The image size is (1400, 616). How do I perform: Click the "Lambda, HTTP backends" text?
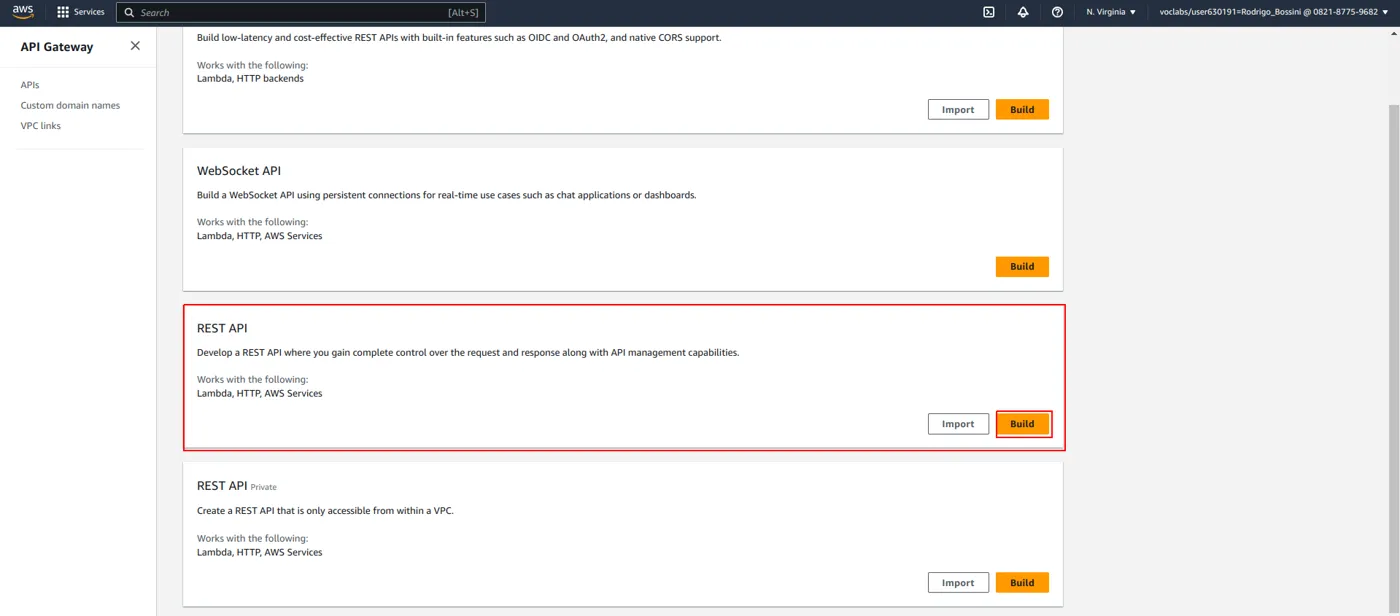(250, 78)
